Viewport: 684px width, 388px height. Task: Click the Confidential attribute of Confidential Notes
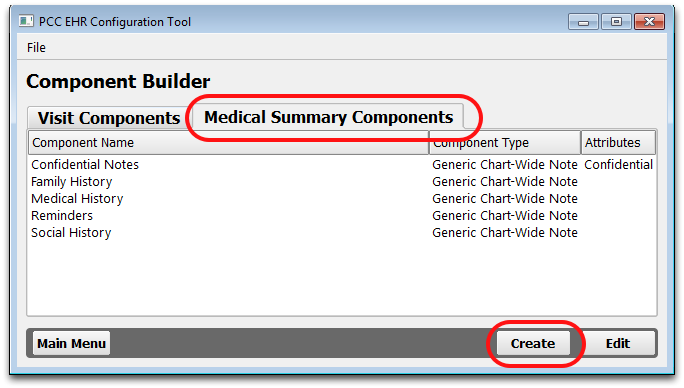pyautogui.click(x=619, y=165)
